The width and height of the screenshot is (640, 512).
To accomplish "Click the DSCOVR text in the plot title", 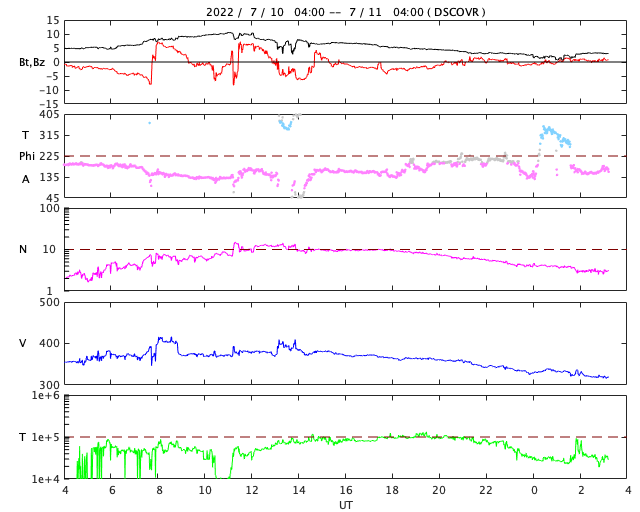I will [459, 12].
